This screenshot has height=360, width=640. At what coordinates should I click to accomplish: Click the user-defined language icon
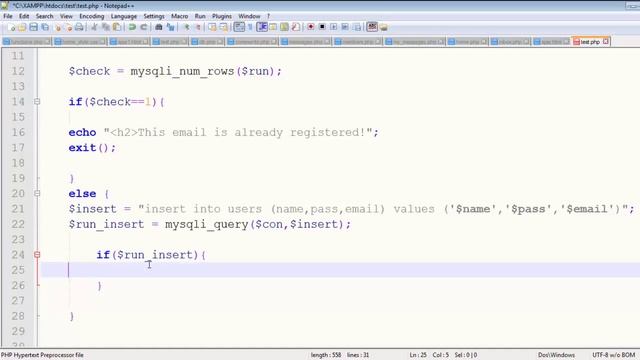(273, 27)
